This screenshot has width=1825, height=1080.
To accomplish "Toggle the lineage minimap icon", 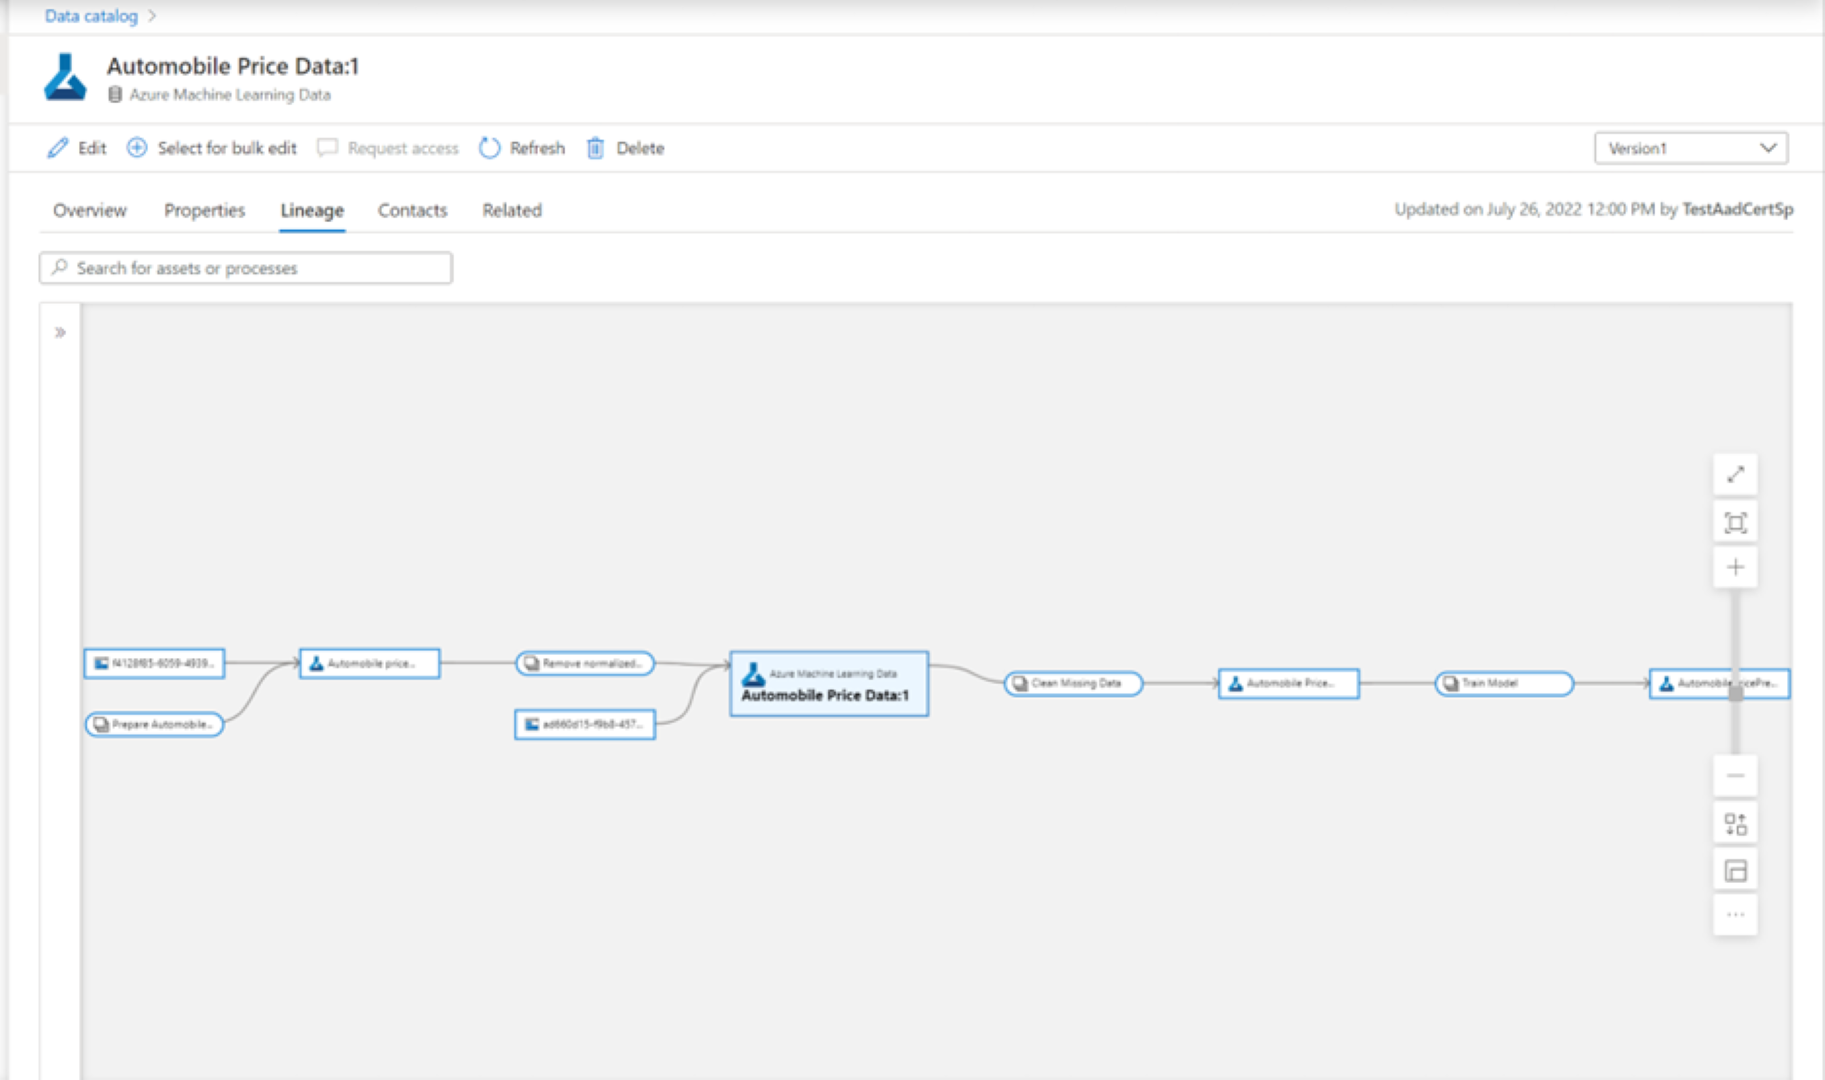I will pyautogui.click(x=1735, y=871).
